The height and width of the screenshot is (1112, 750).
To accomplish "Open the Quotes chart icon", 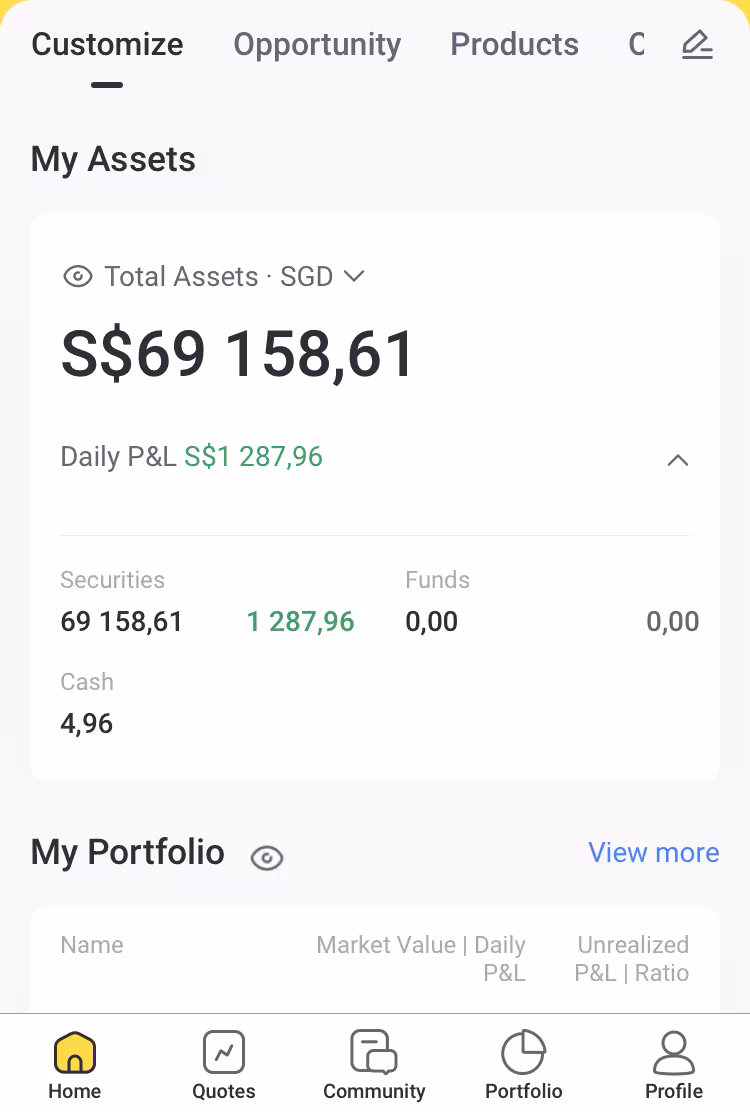I will coord(224,1053).
